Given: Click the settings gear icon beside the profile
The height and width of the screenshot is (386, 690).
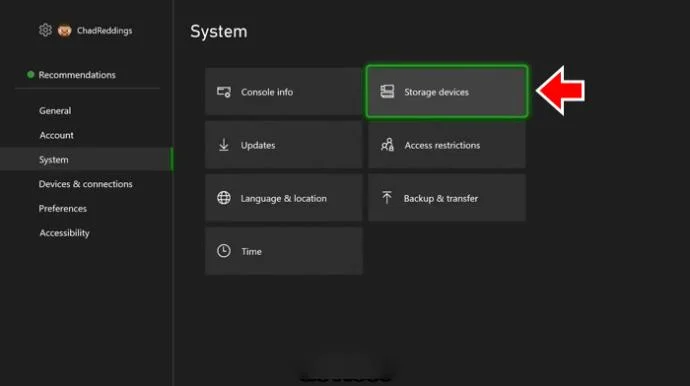Looking at the screenshot, I should point(45,30).
